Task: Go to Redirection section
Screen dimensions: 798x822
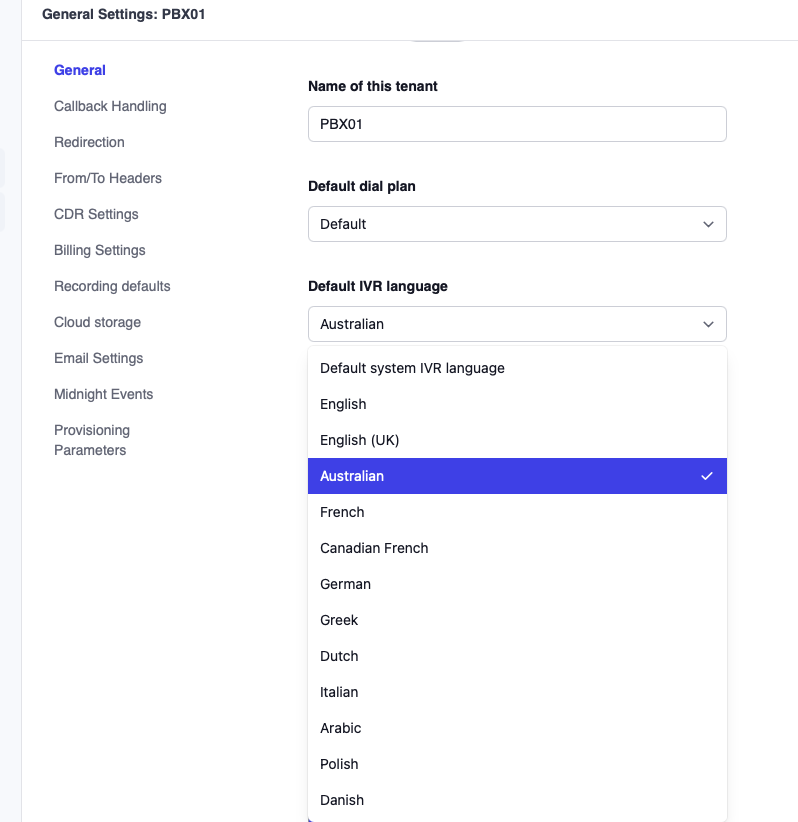Action: pyautogui.click(x=89, y=142)
